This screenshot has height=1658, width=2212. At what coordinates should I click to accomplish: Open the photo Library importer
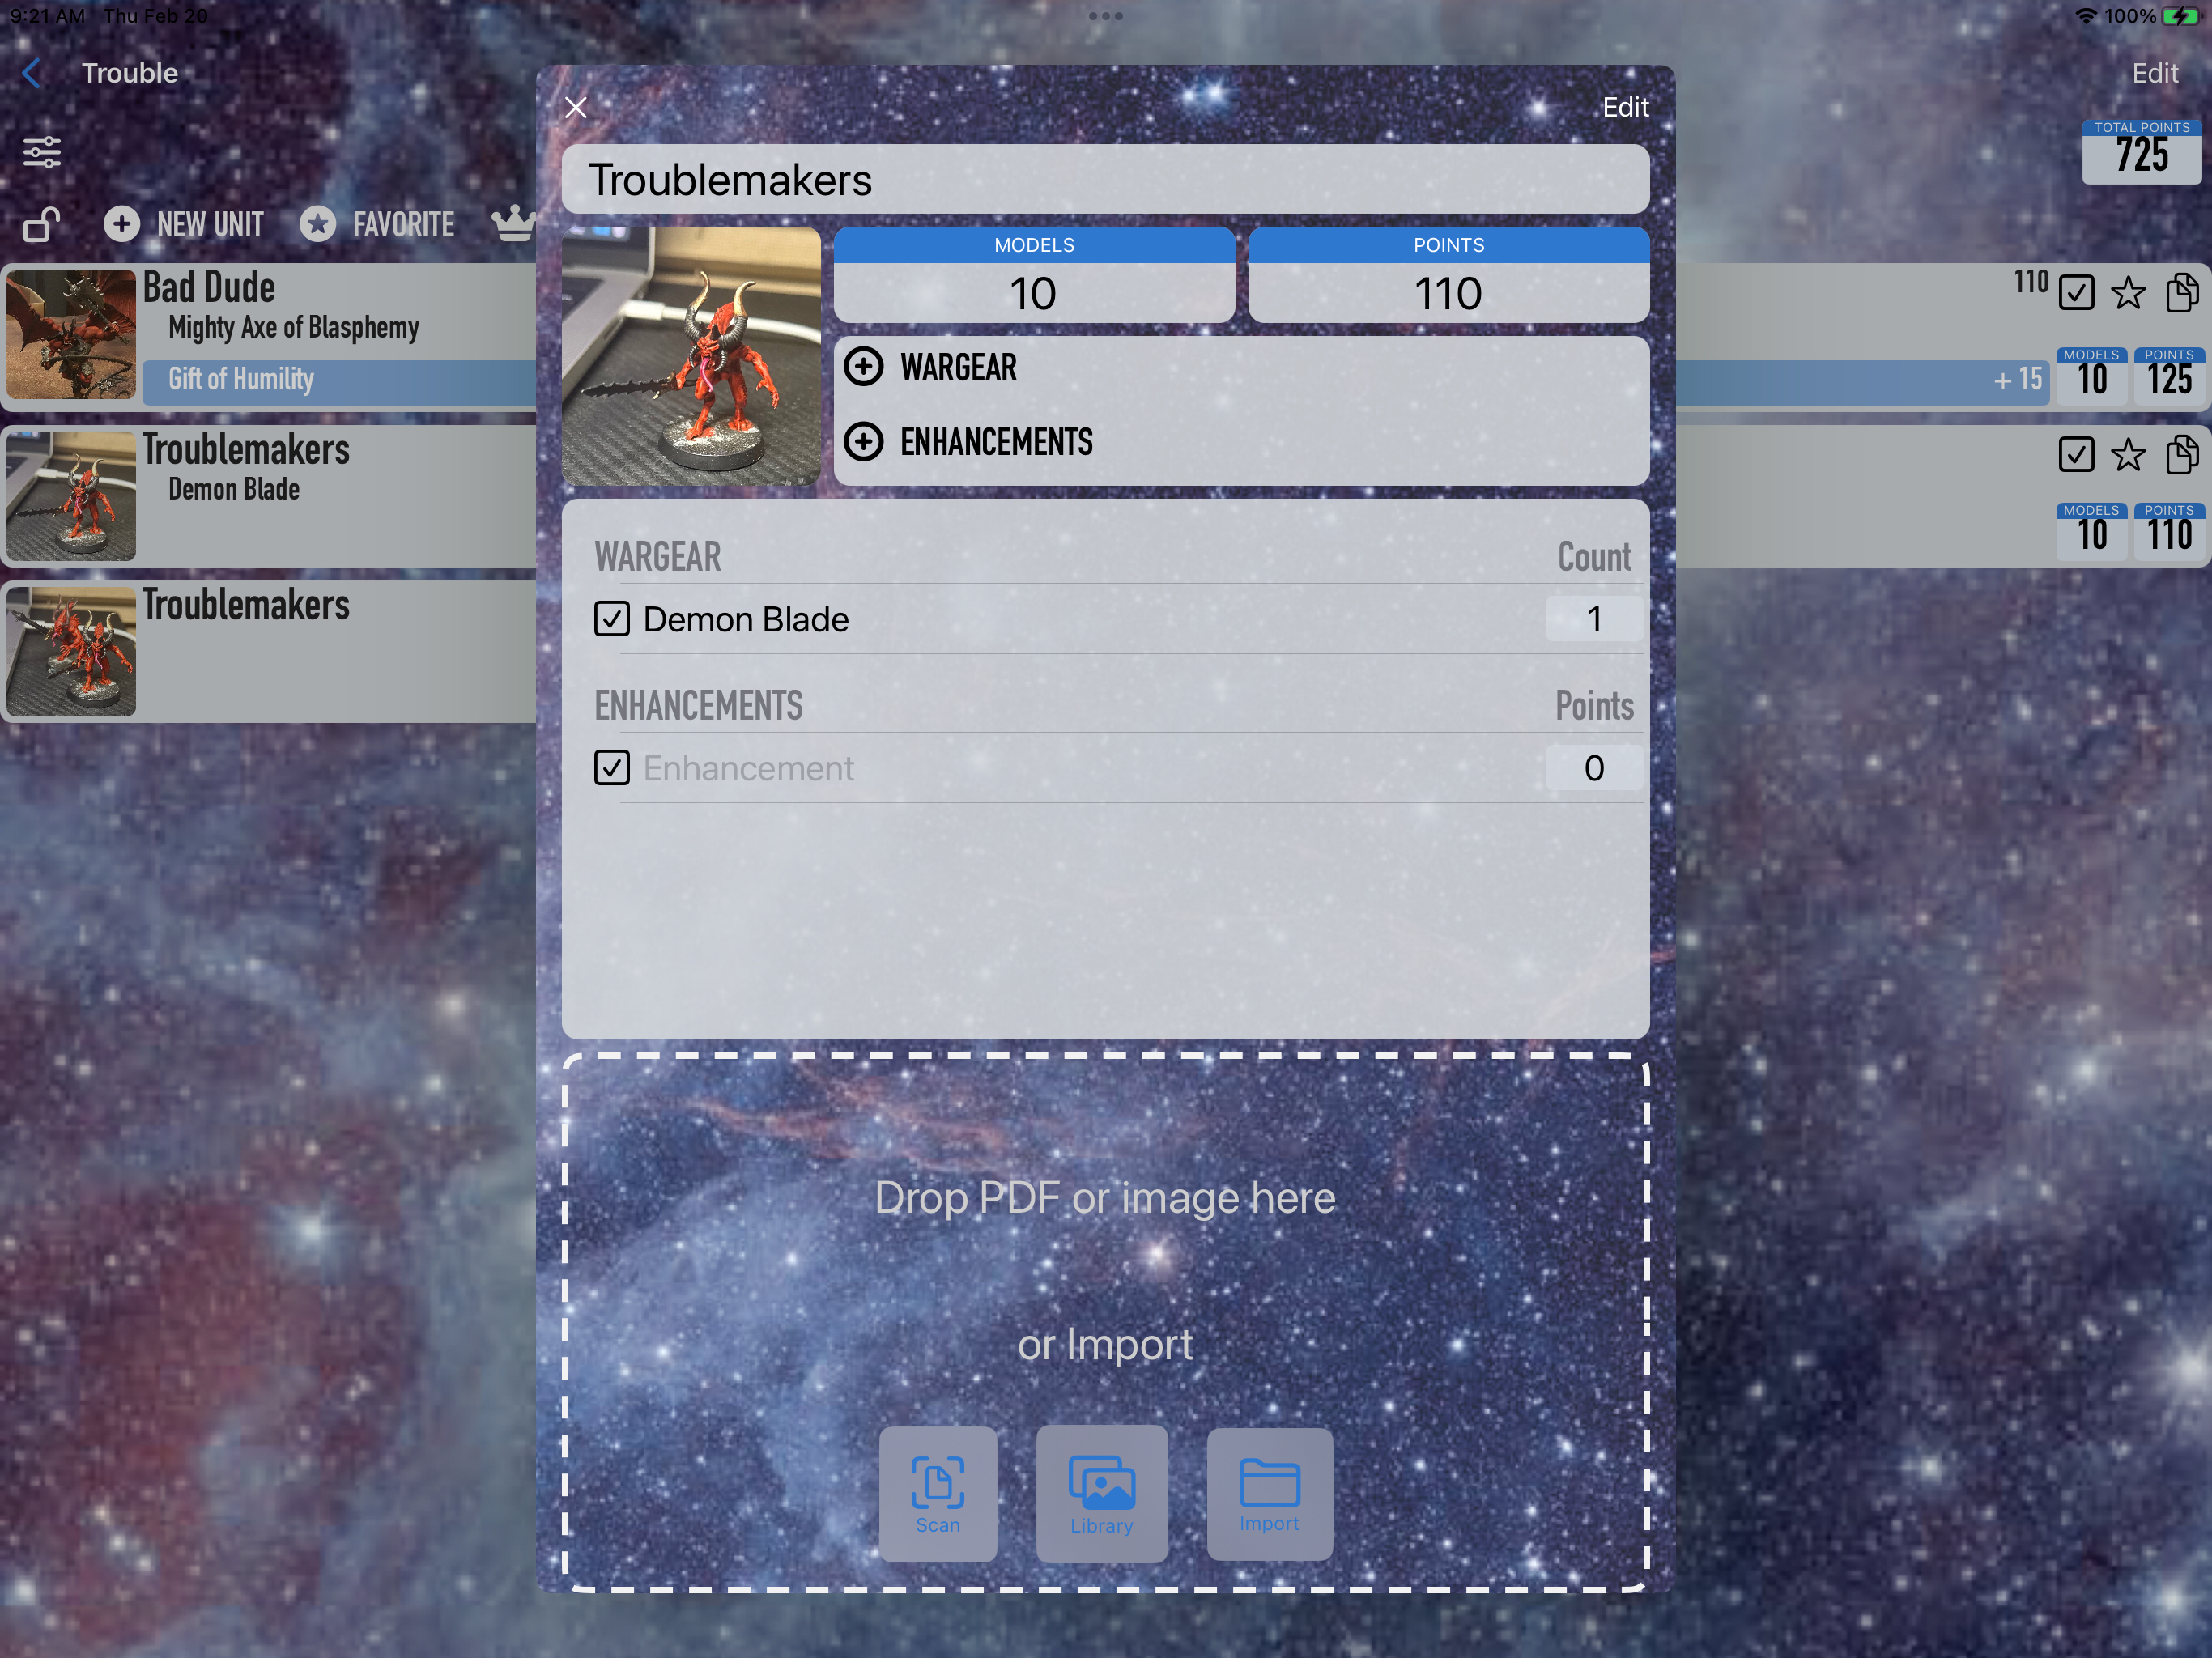click(1102, 1493)
